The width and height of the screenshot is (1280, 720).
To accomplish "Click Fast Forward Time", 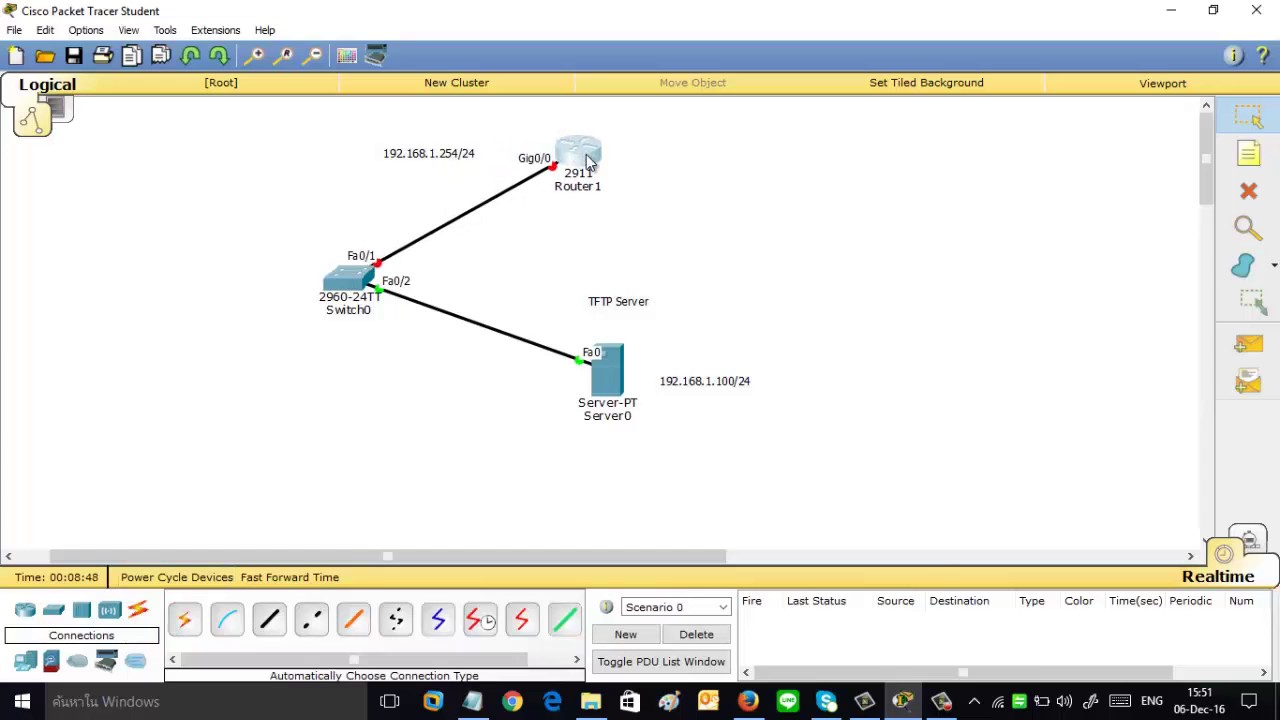I will (x=290, y=577).
